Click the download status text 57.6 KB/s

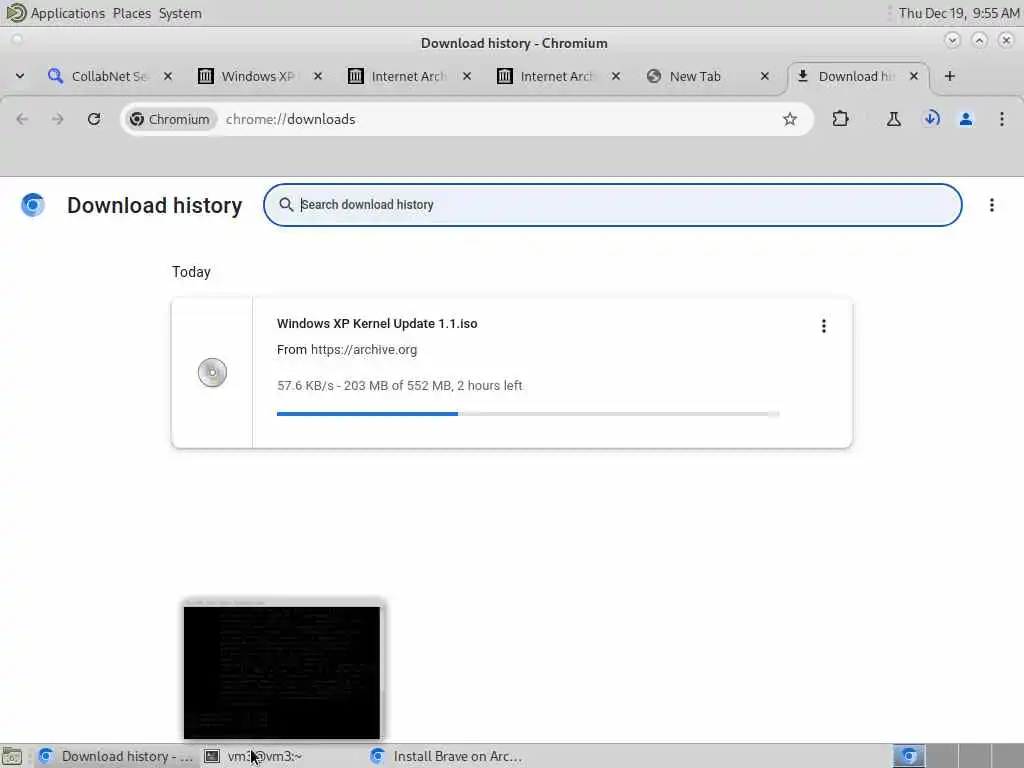[x=400, y=385]
